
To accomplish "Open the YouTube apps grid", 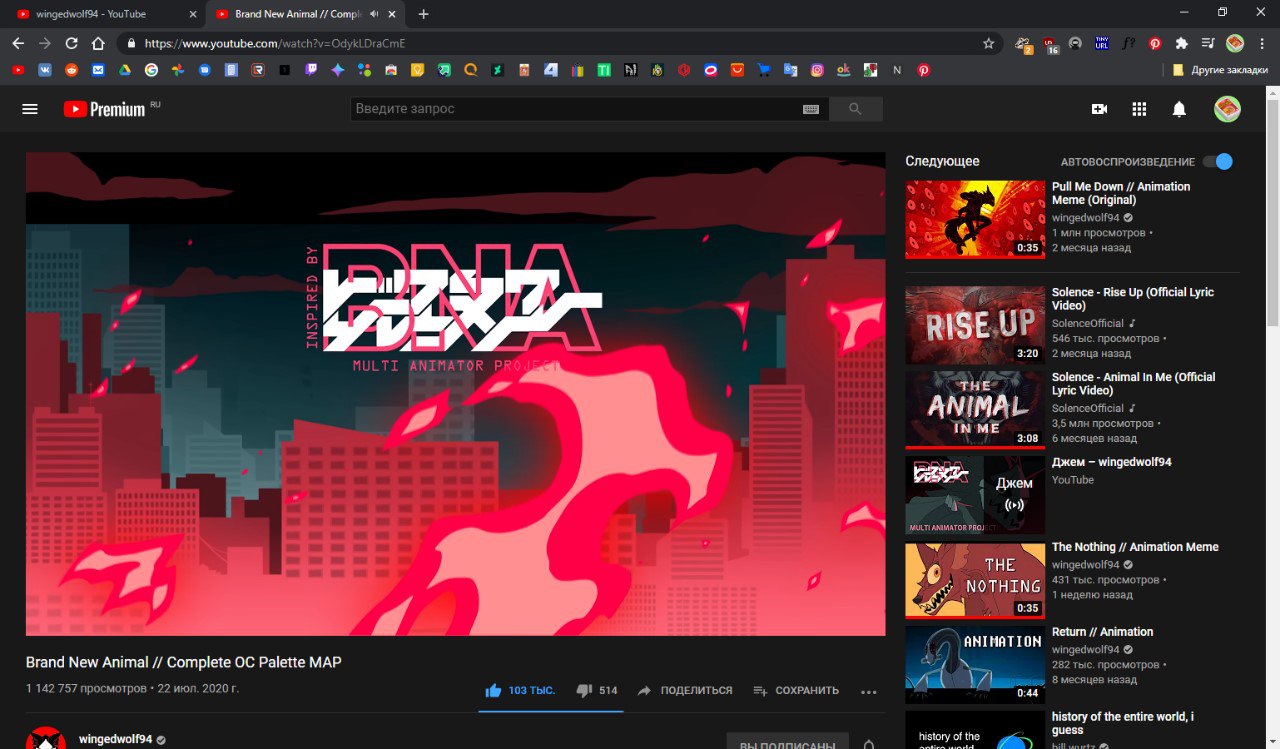I will pyautogui.click(x=1139, y=109).
